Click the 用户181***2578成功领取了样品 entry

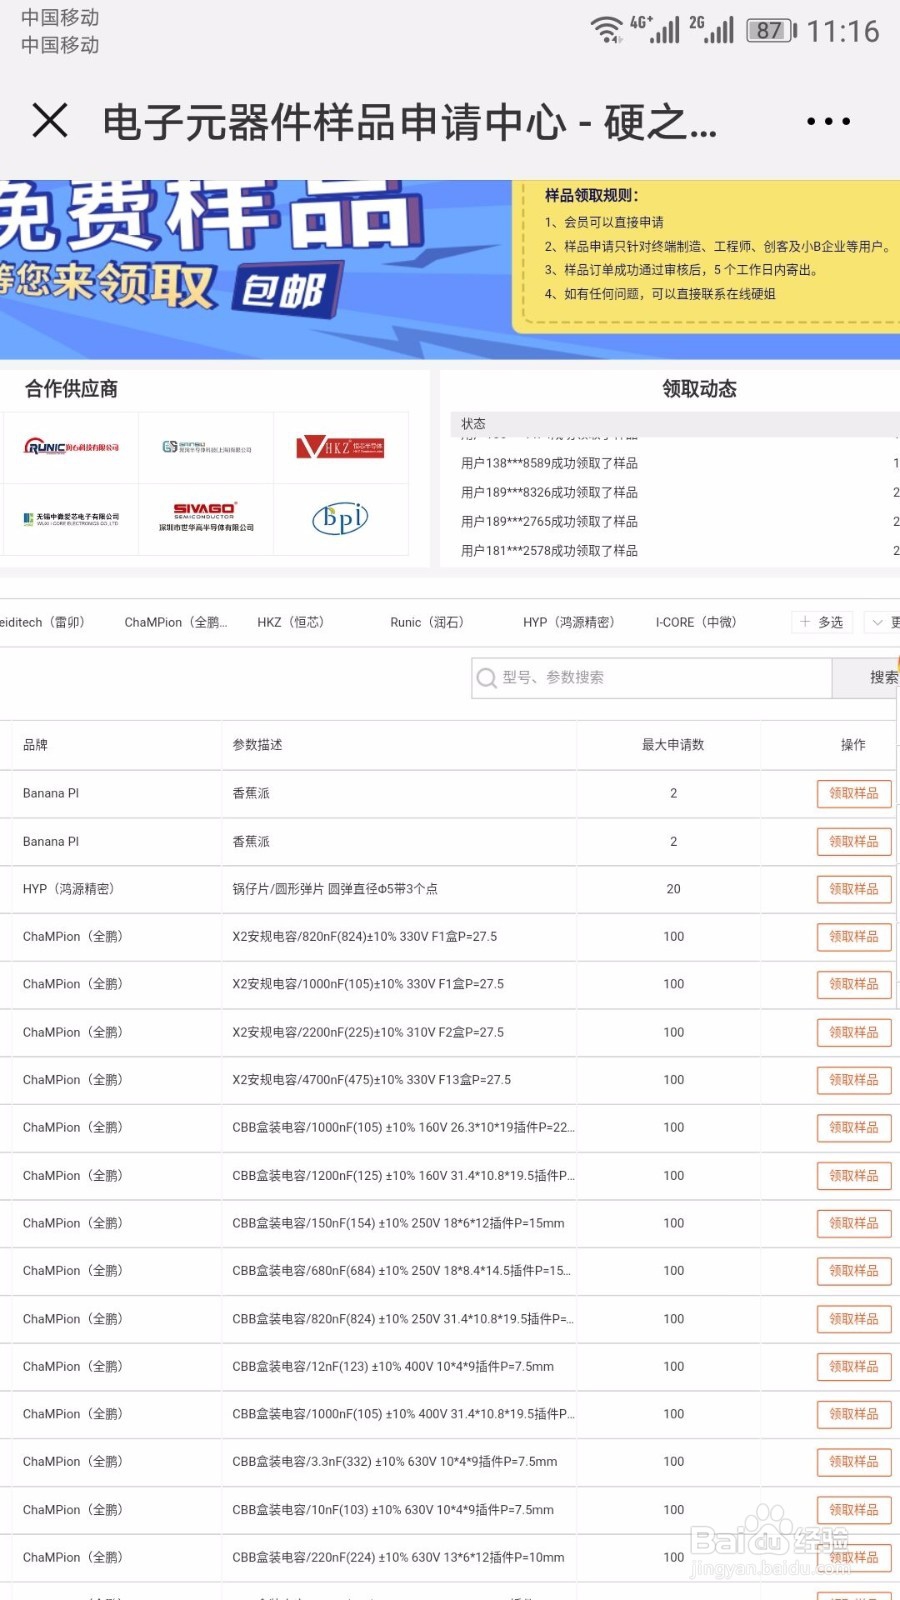coord(549,551)
